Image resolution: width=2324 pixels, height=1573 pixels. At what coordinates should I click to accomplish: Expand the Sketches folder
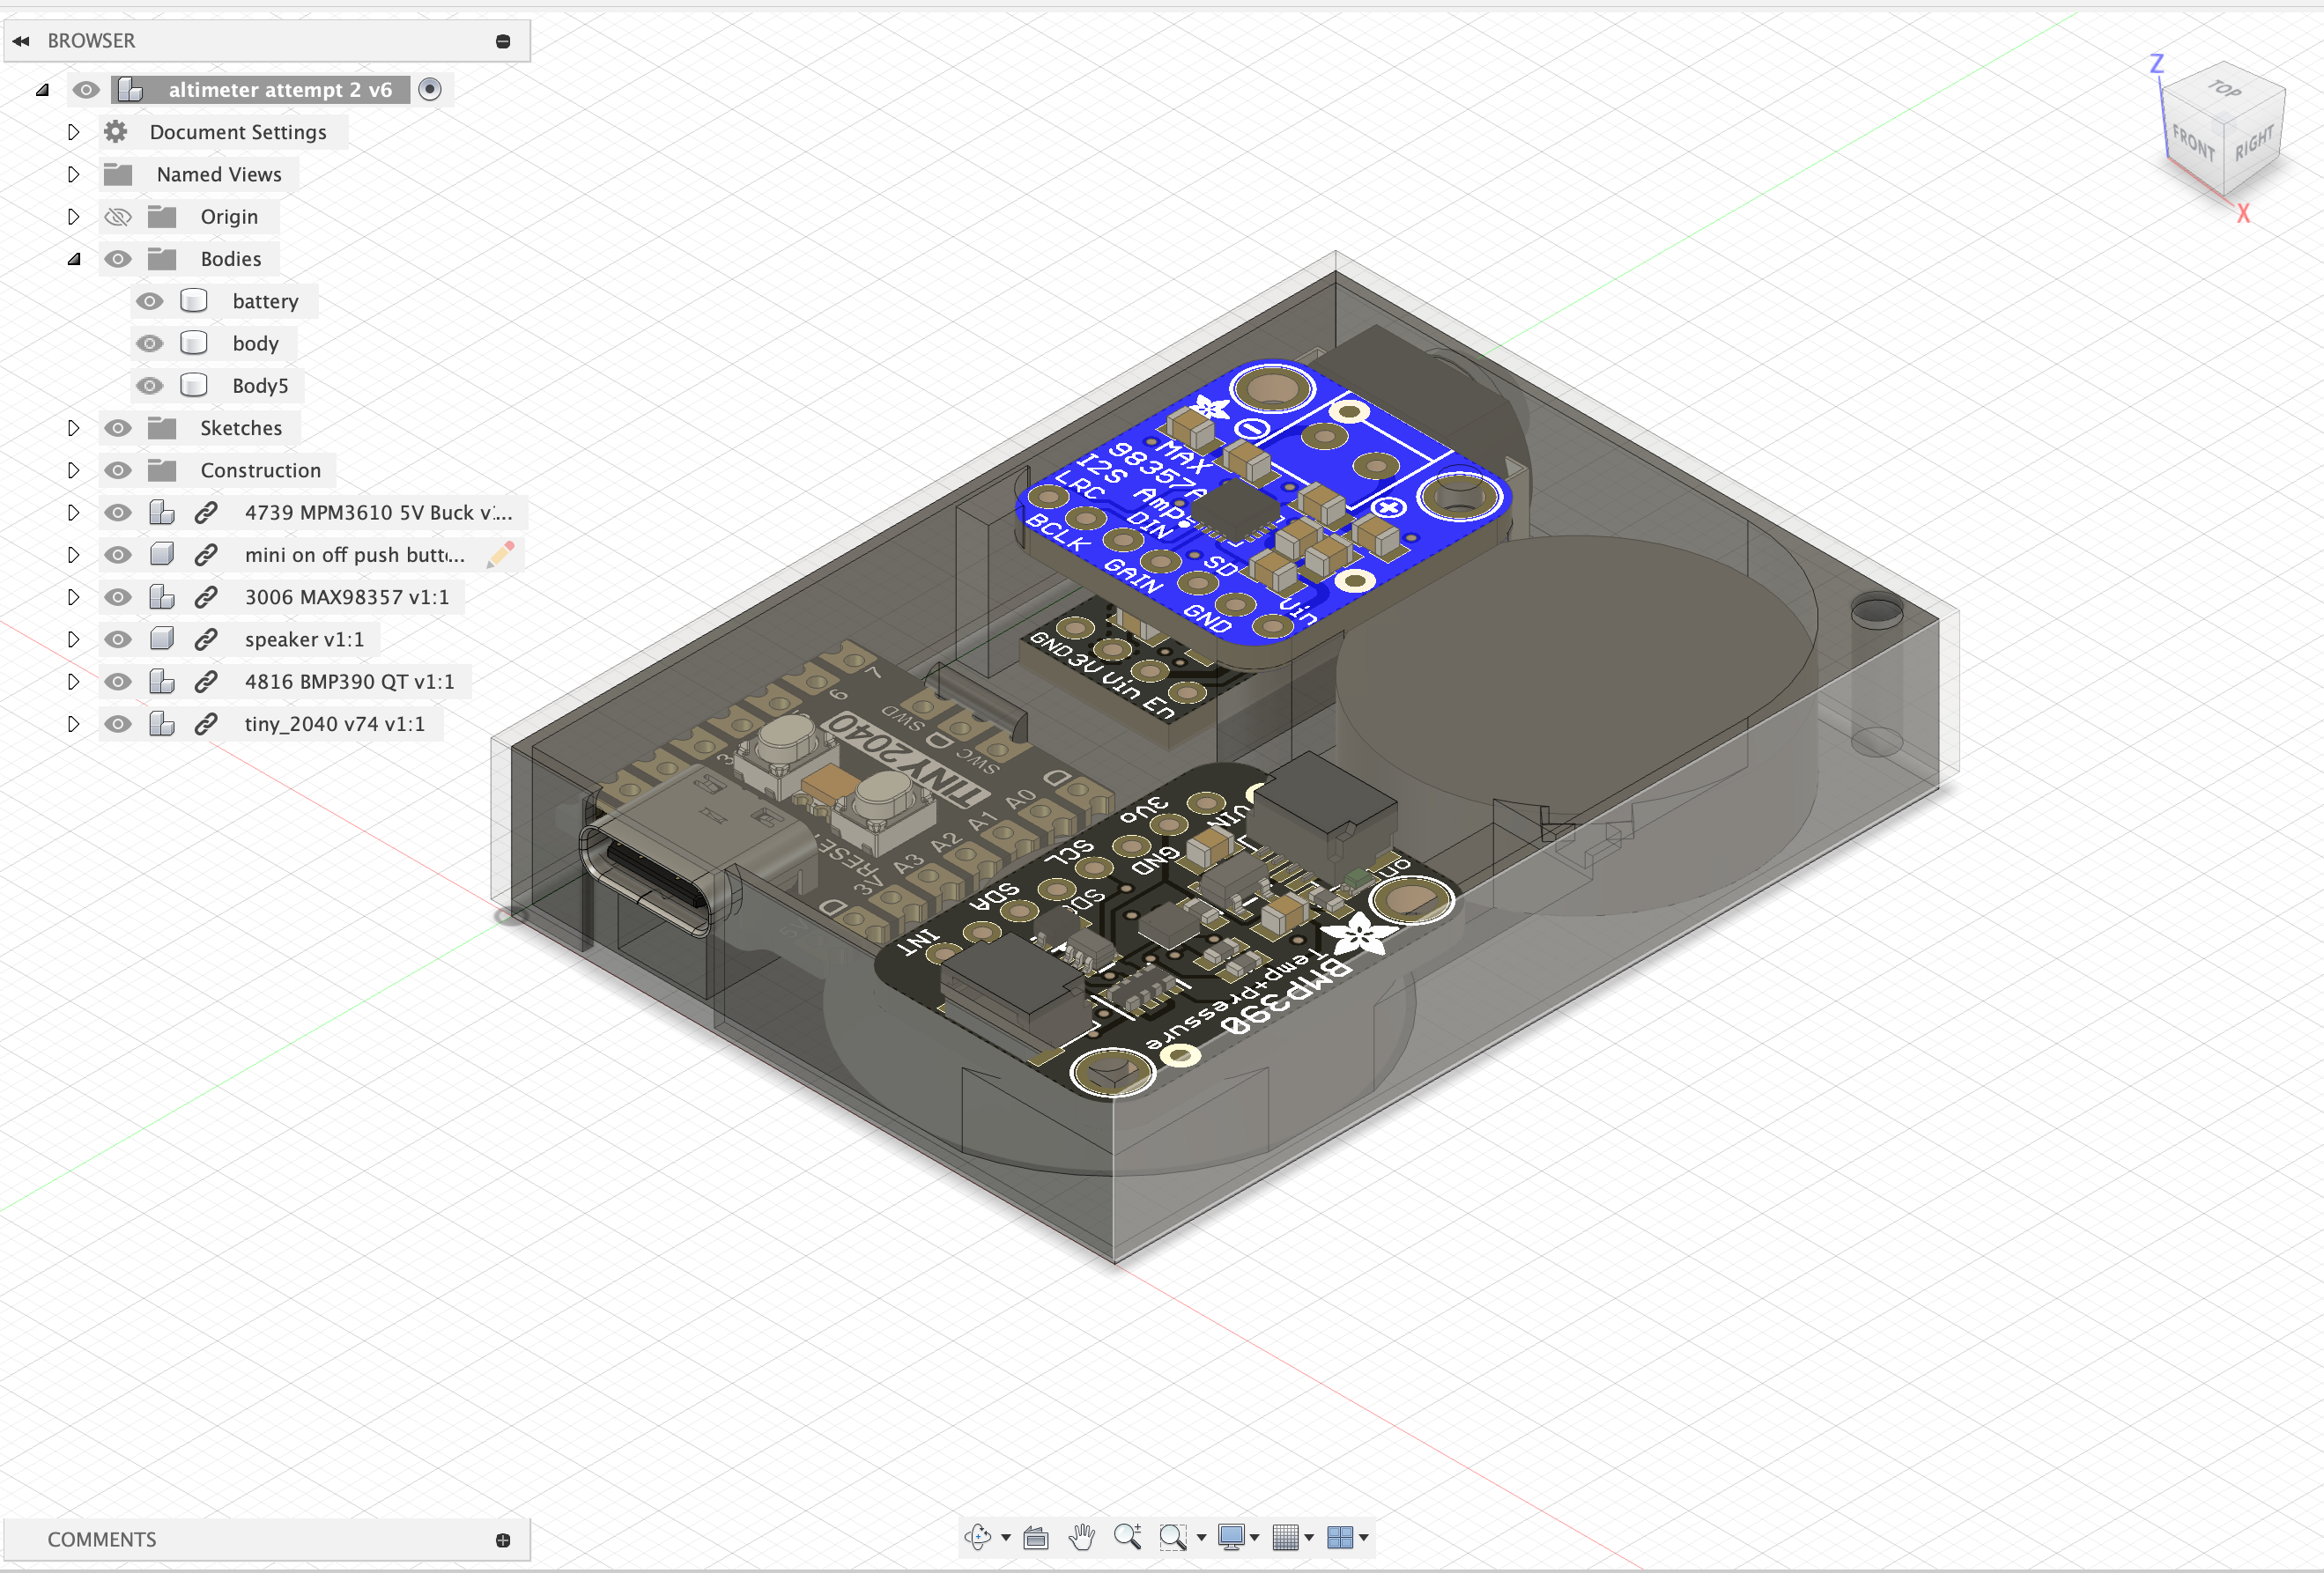73,428
